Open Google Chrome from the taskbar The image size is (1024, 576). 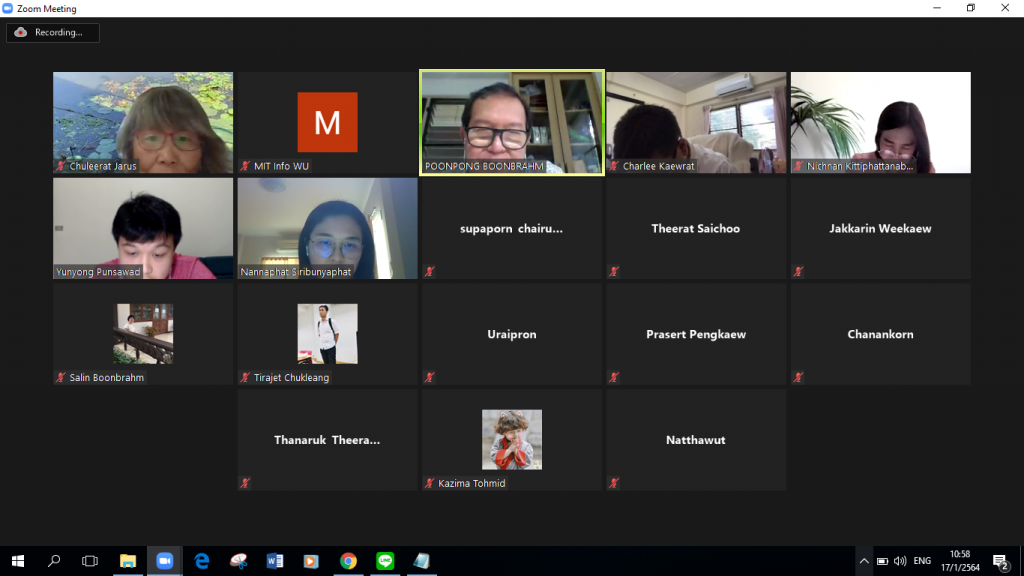coord(348,561)
